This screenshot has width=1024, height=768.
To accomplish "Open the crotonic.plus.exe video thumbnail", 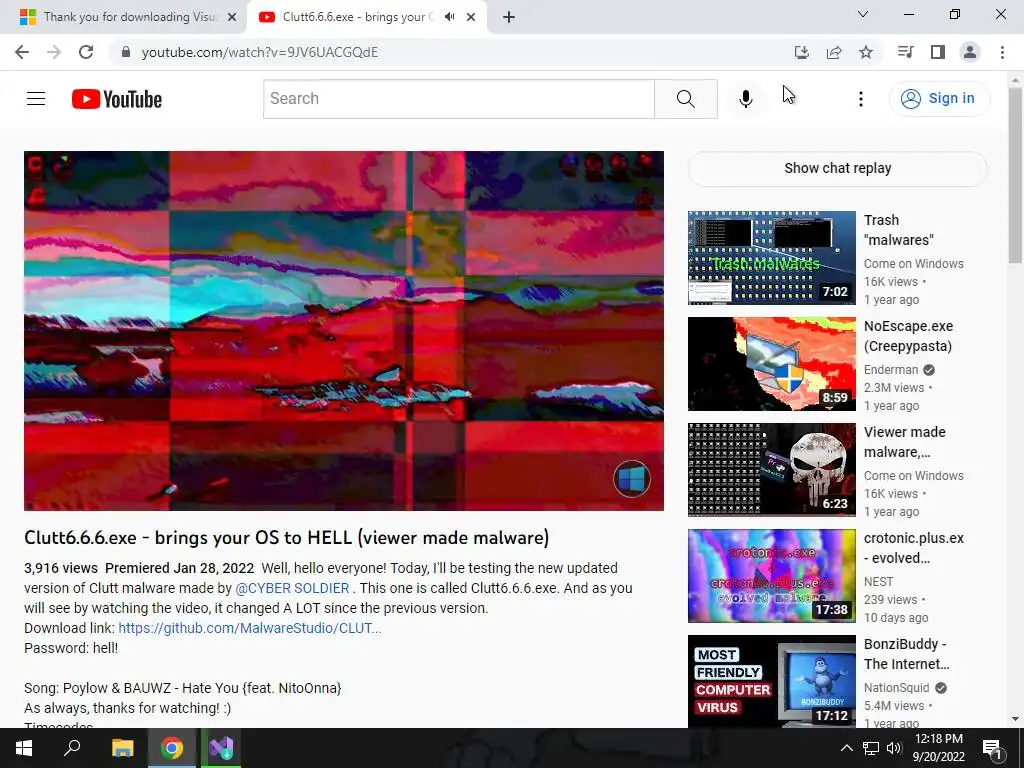I will tap(771, 575).
